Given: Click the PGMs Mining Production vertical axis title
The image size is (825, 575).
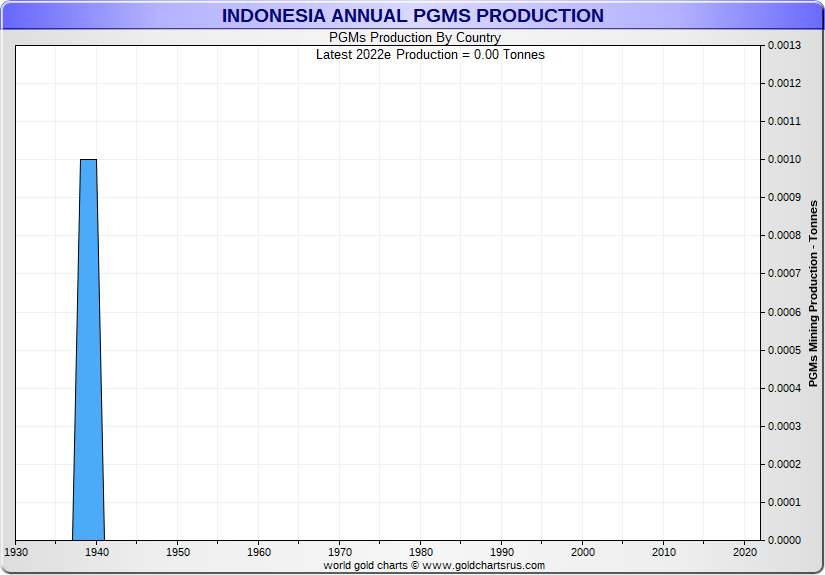Looking at the screenshot, I should (813, 293).
